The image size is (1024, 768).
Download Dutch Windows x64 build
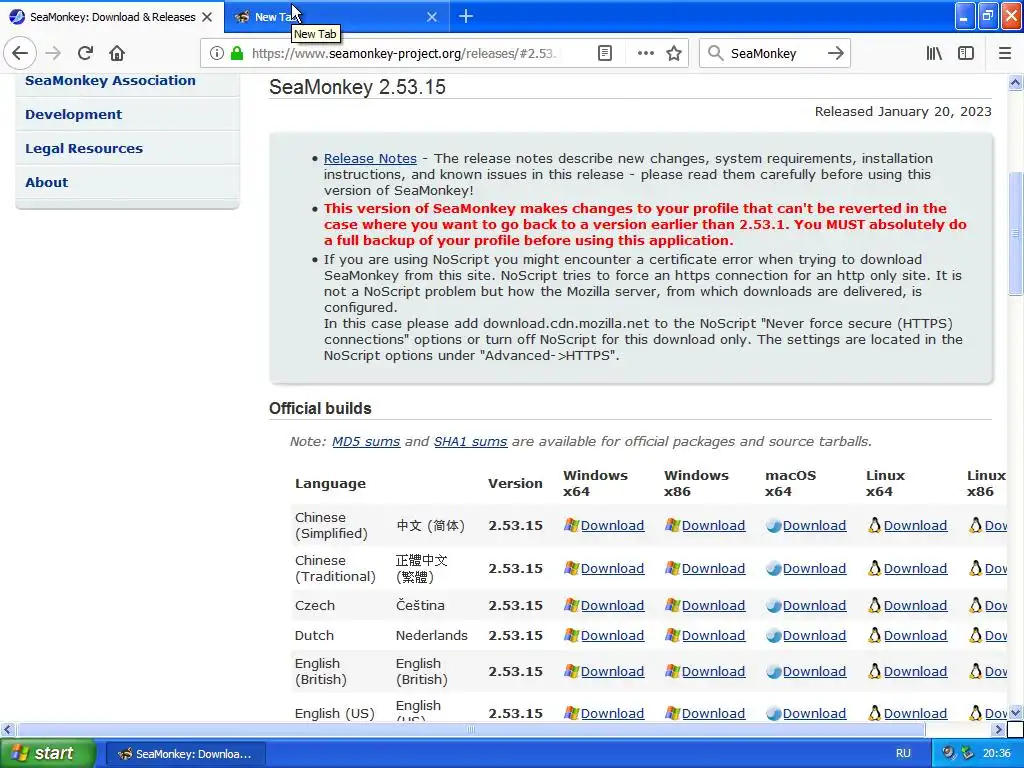pos(612,635)
